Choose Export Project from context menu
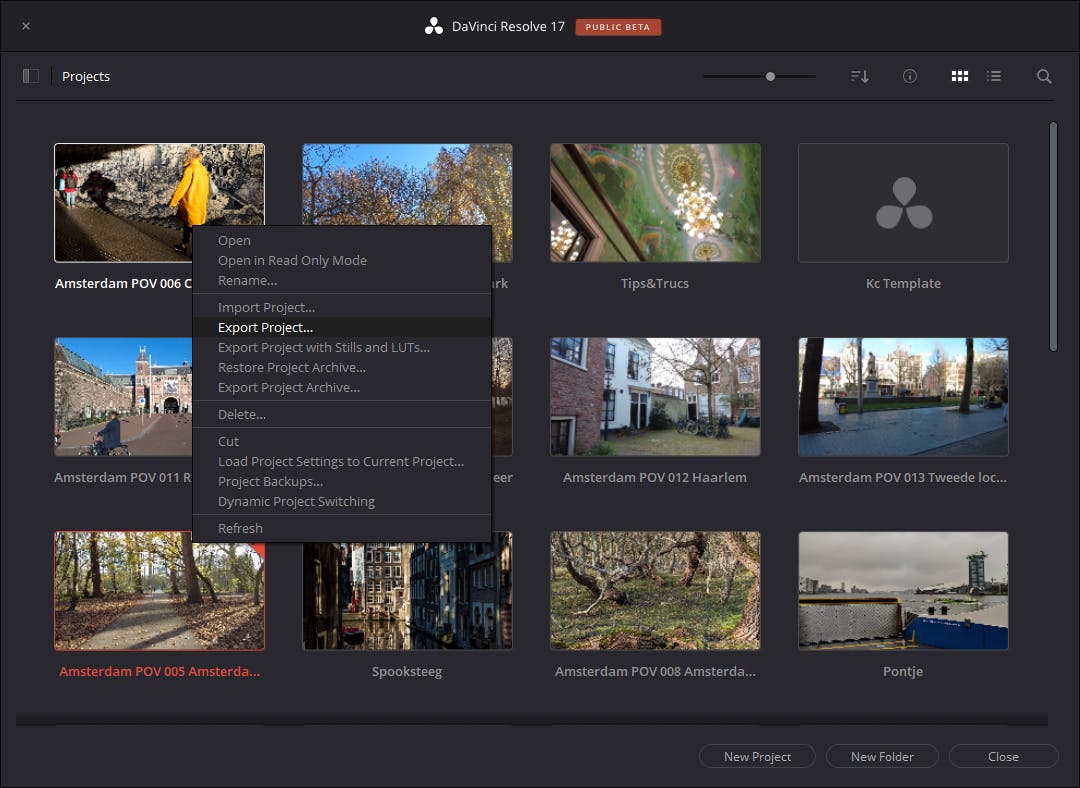The width and height of the screenshot is (1080, 788). pos(265,327)
